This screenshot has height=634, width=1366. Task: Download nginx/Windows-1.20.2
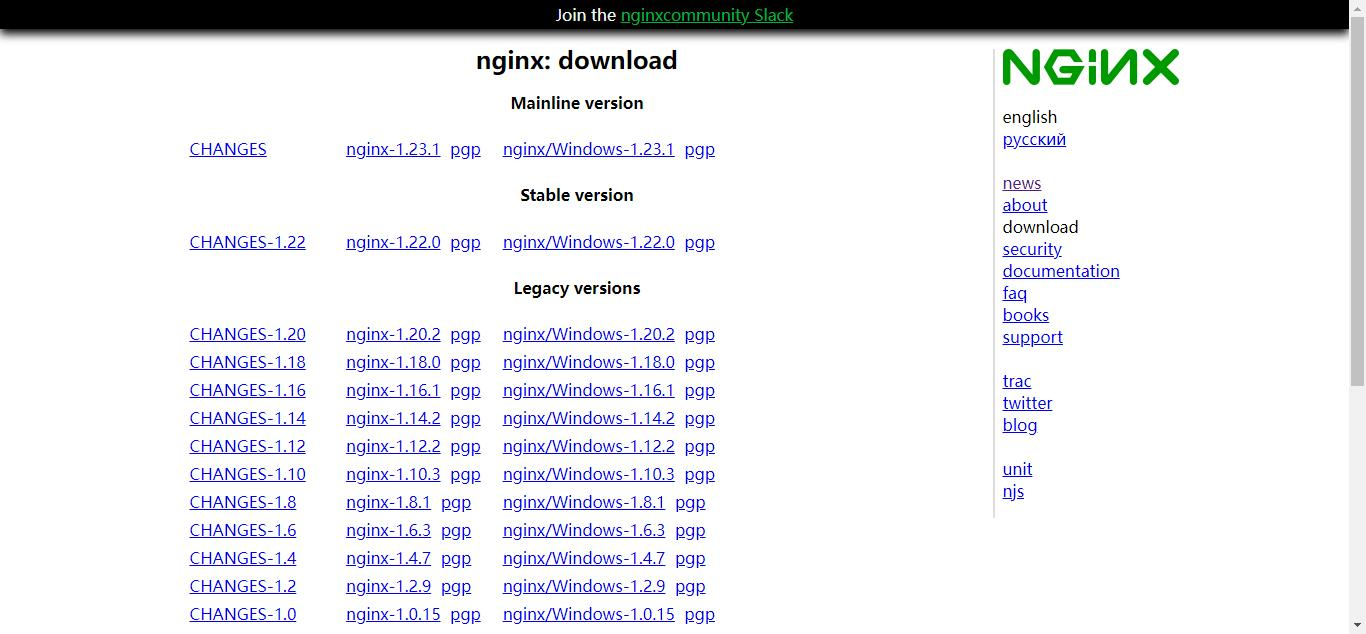click(589, 334)
